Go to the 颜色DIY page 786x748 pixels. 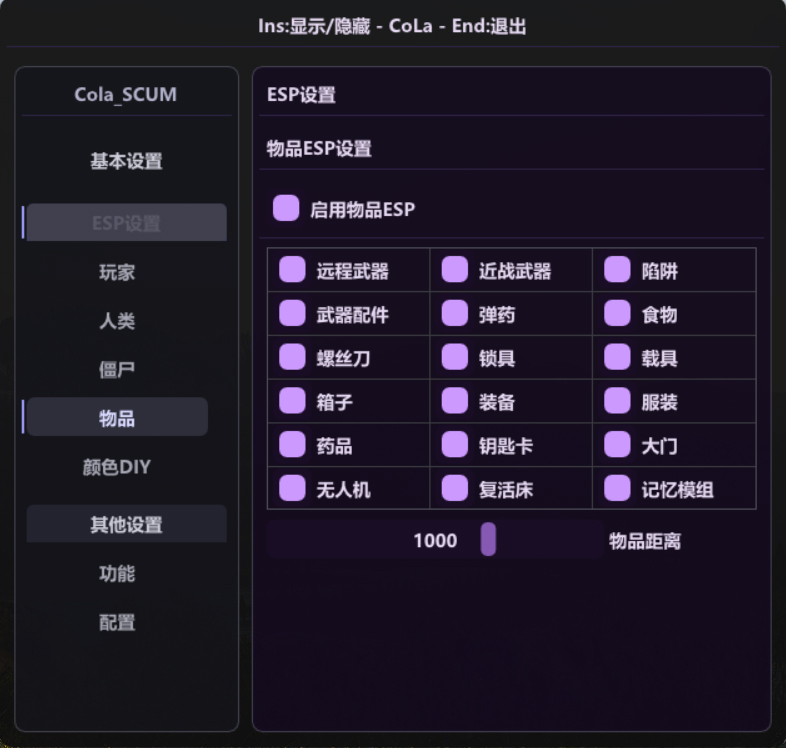point(117,467)
